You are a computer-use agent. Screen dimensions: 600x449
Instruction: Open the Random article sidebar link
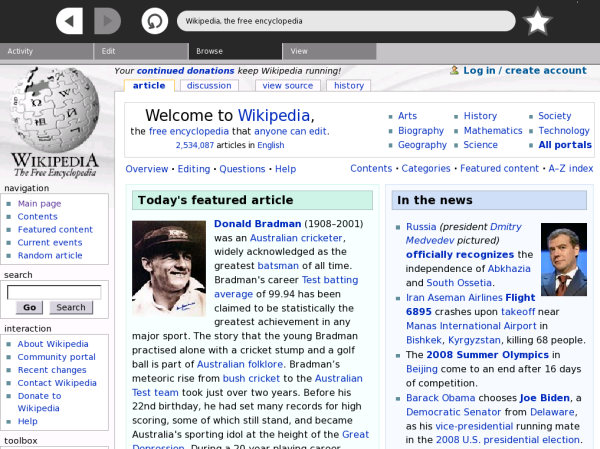[x=50, y=255]
